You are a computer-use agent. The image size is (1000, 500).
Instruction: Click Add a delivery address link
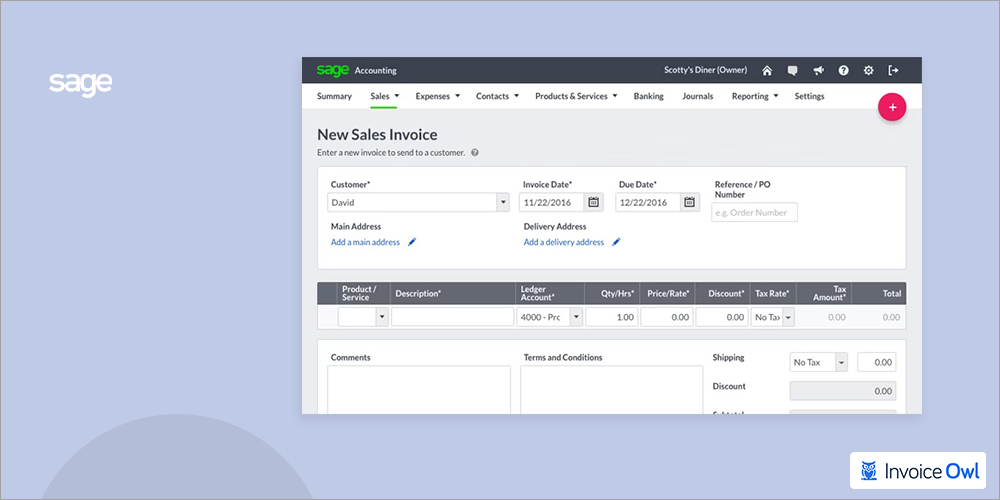pyautogui.click(x=563, y=242)
